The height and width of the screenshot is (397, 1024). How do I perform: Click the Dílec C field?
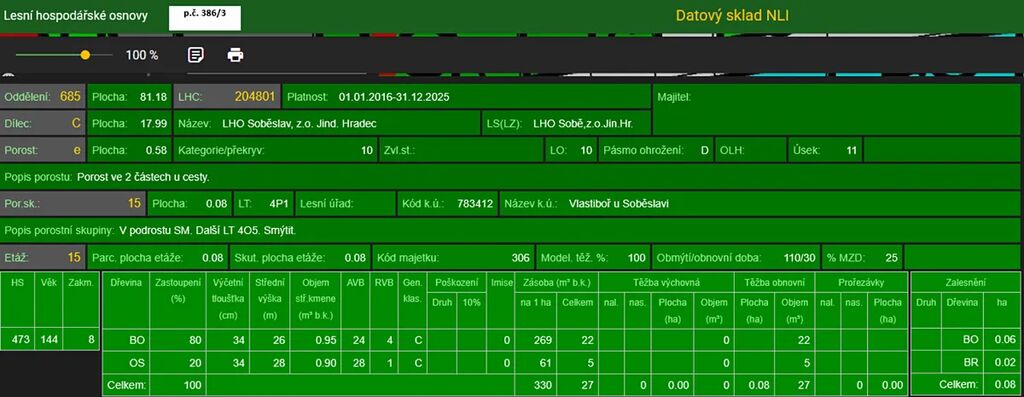42,123
